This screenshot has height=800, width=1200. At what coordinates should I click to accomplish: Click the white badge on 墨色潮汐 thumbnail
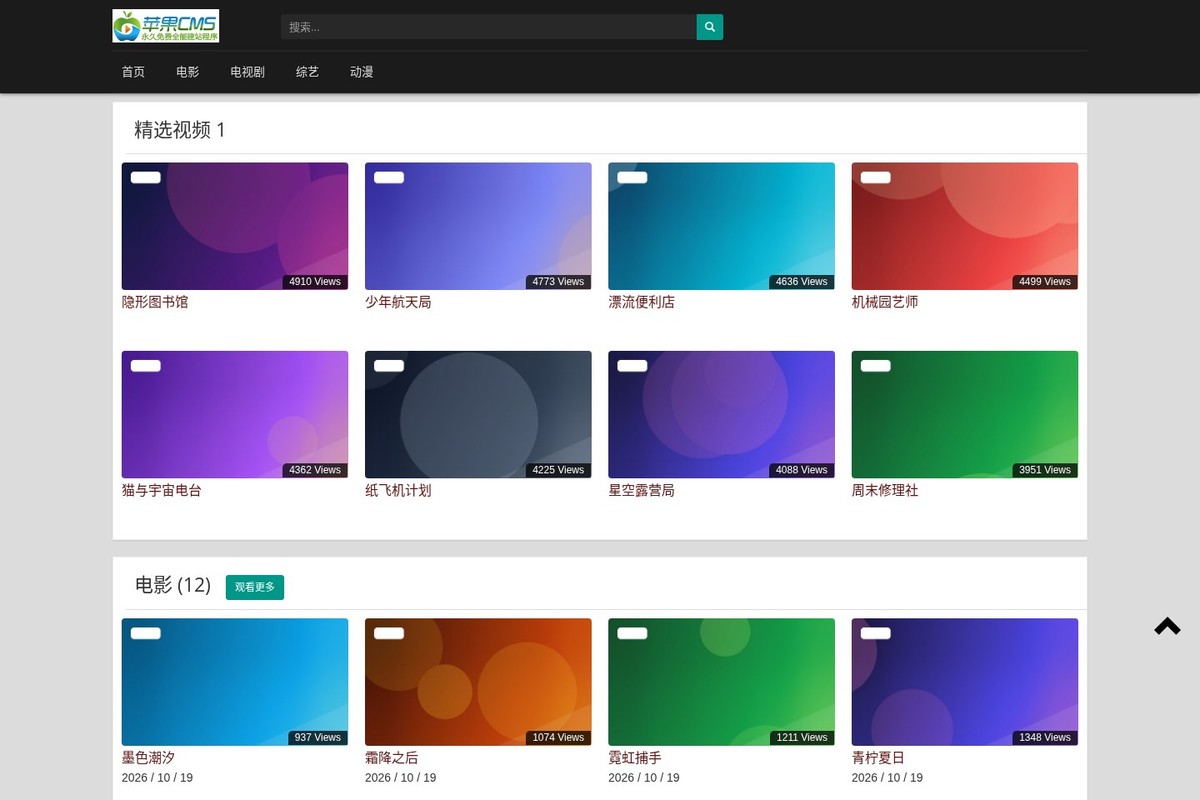146,633
